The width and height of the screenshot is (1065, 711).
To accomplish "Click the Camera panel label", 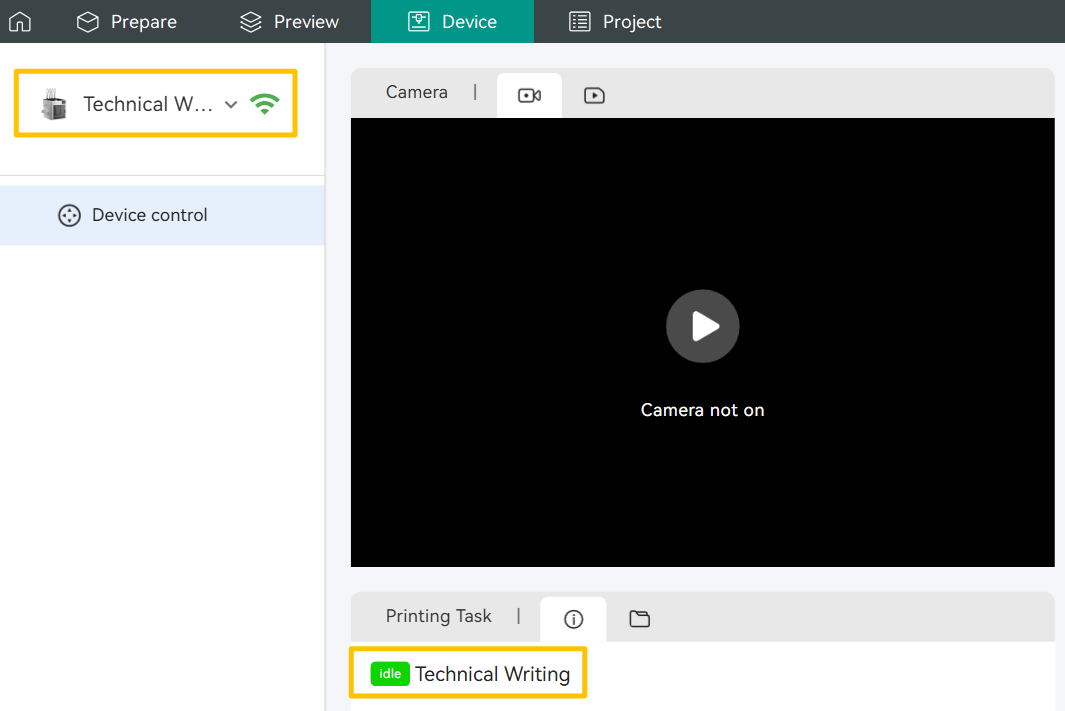I will coord(416,92).
